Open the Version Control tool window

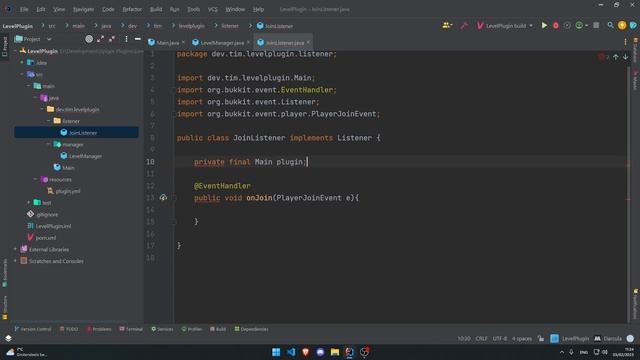click(x=33, y=329)
